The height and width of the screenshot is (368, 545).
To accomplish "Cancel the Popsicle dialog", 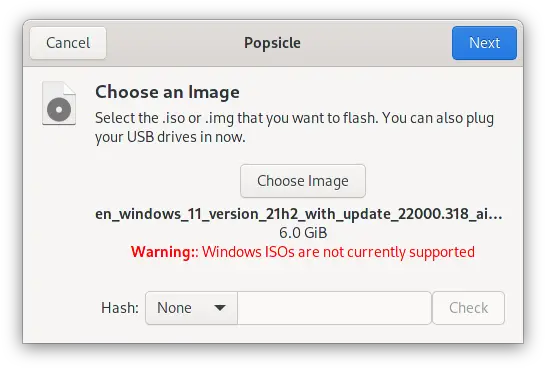I will pos(68,43).
